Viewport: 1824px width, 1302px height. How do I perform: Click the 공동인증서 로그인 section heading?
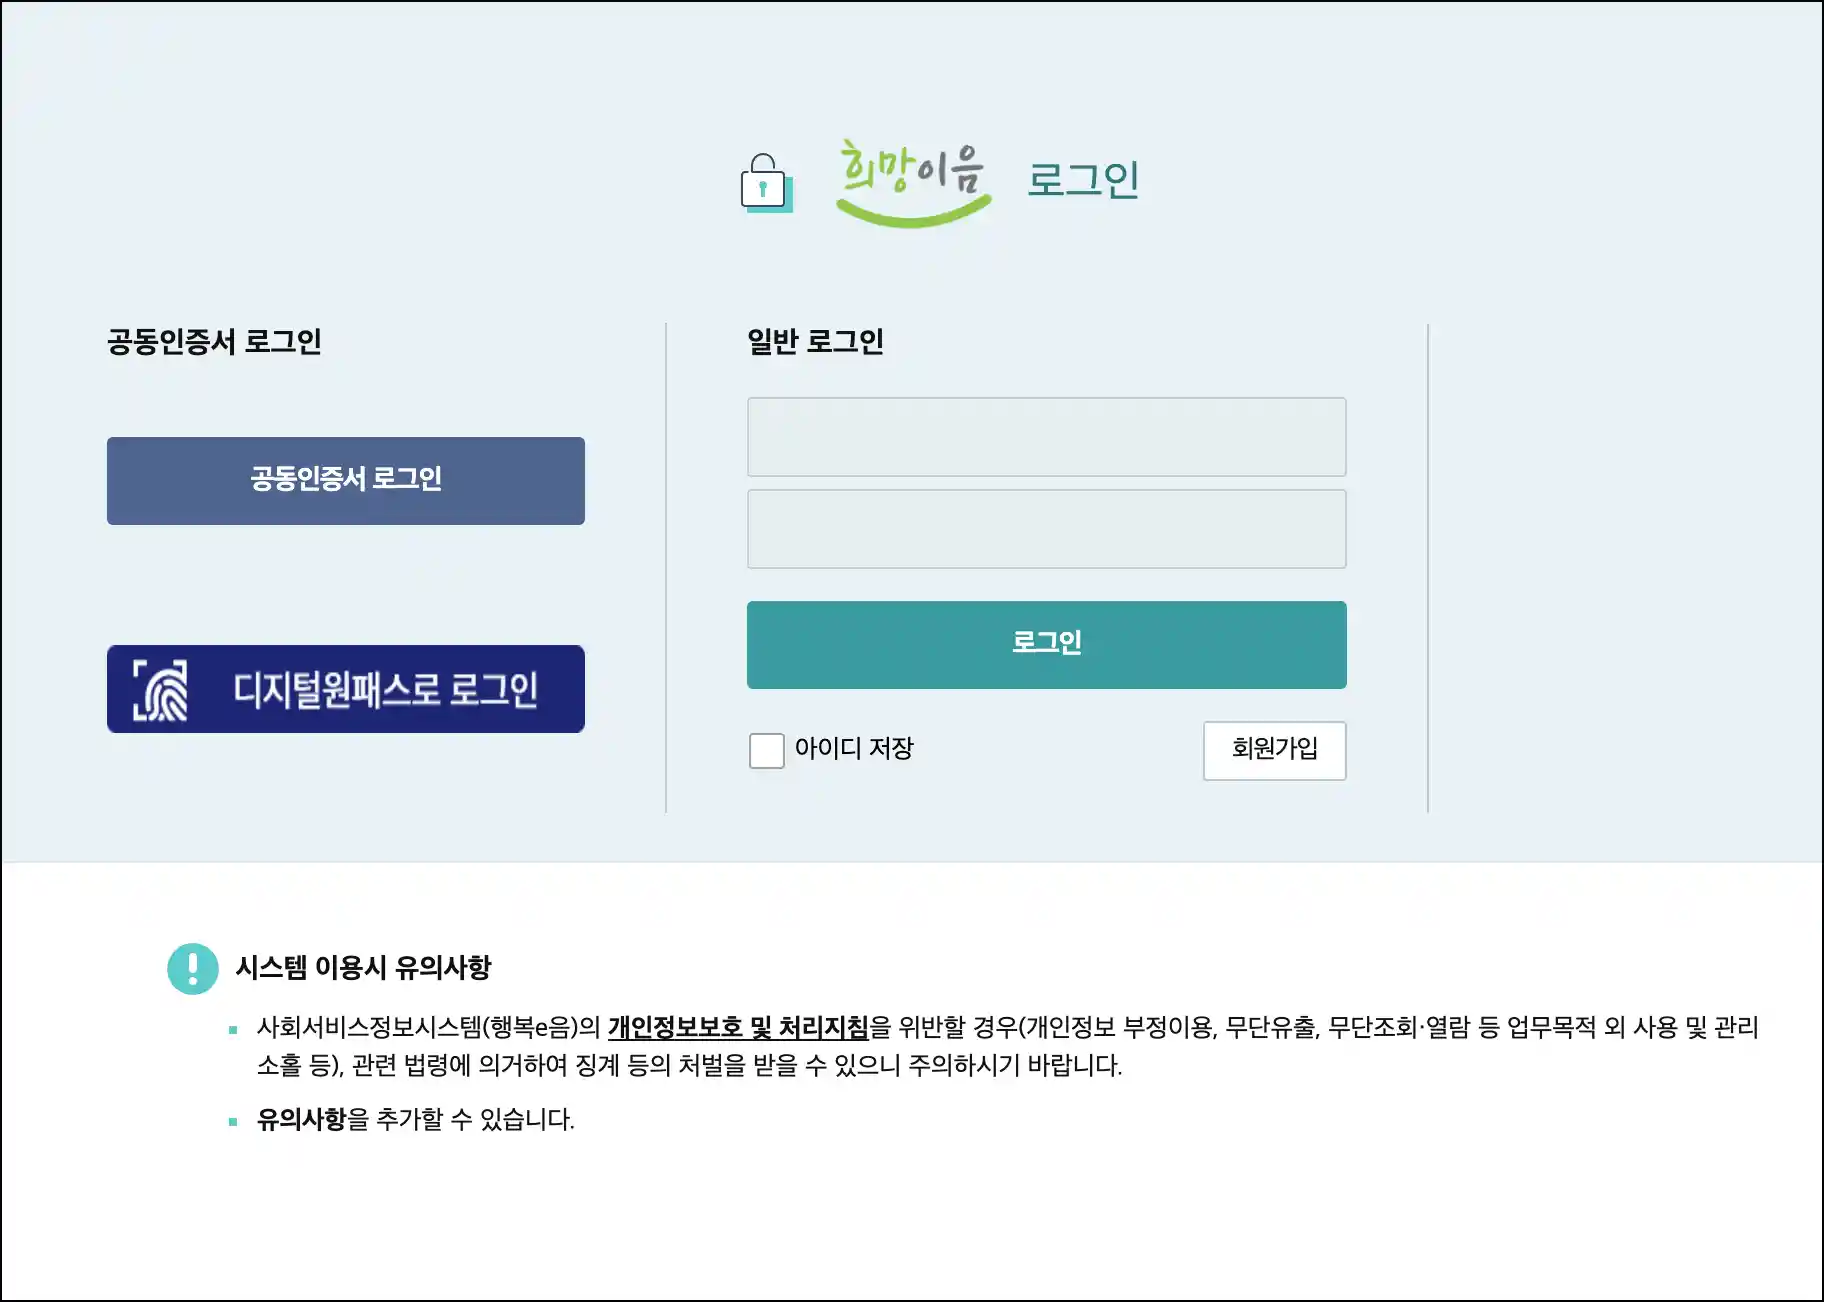(214, 342)
